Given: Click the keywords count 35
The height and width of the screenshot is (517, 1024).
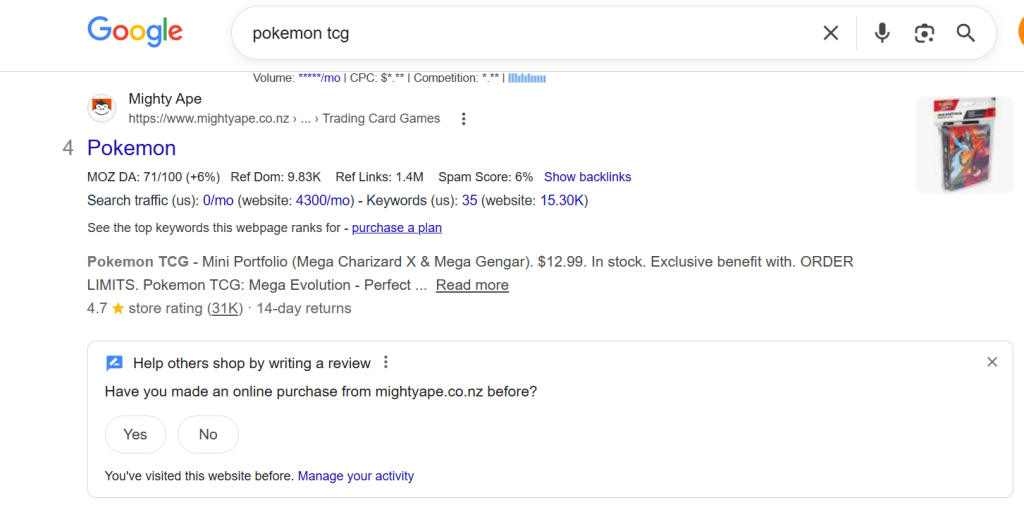Looking at the screenshot, I should [470, 200].
